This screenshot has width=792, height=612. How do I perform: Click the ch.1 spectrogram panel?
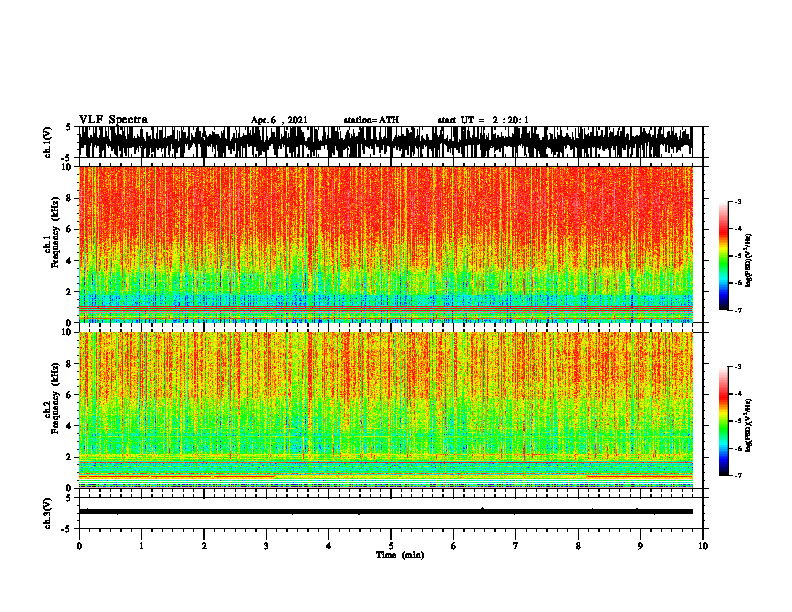385,244
